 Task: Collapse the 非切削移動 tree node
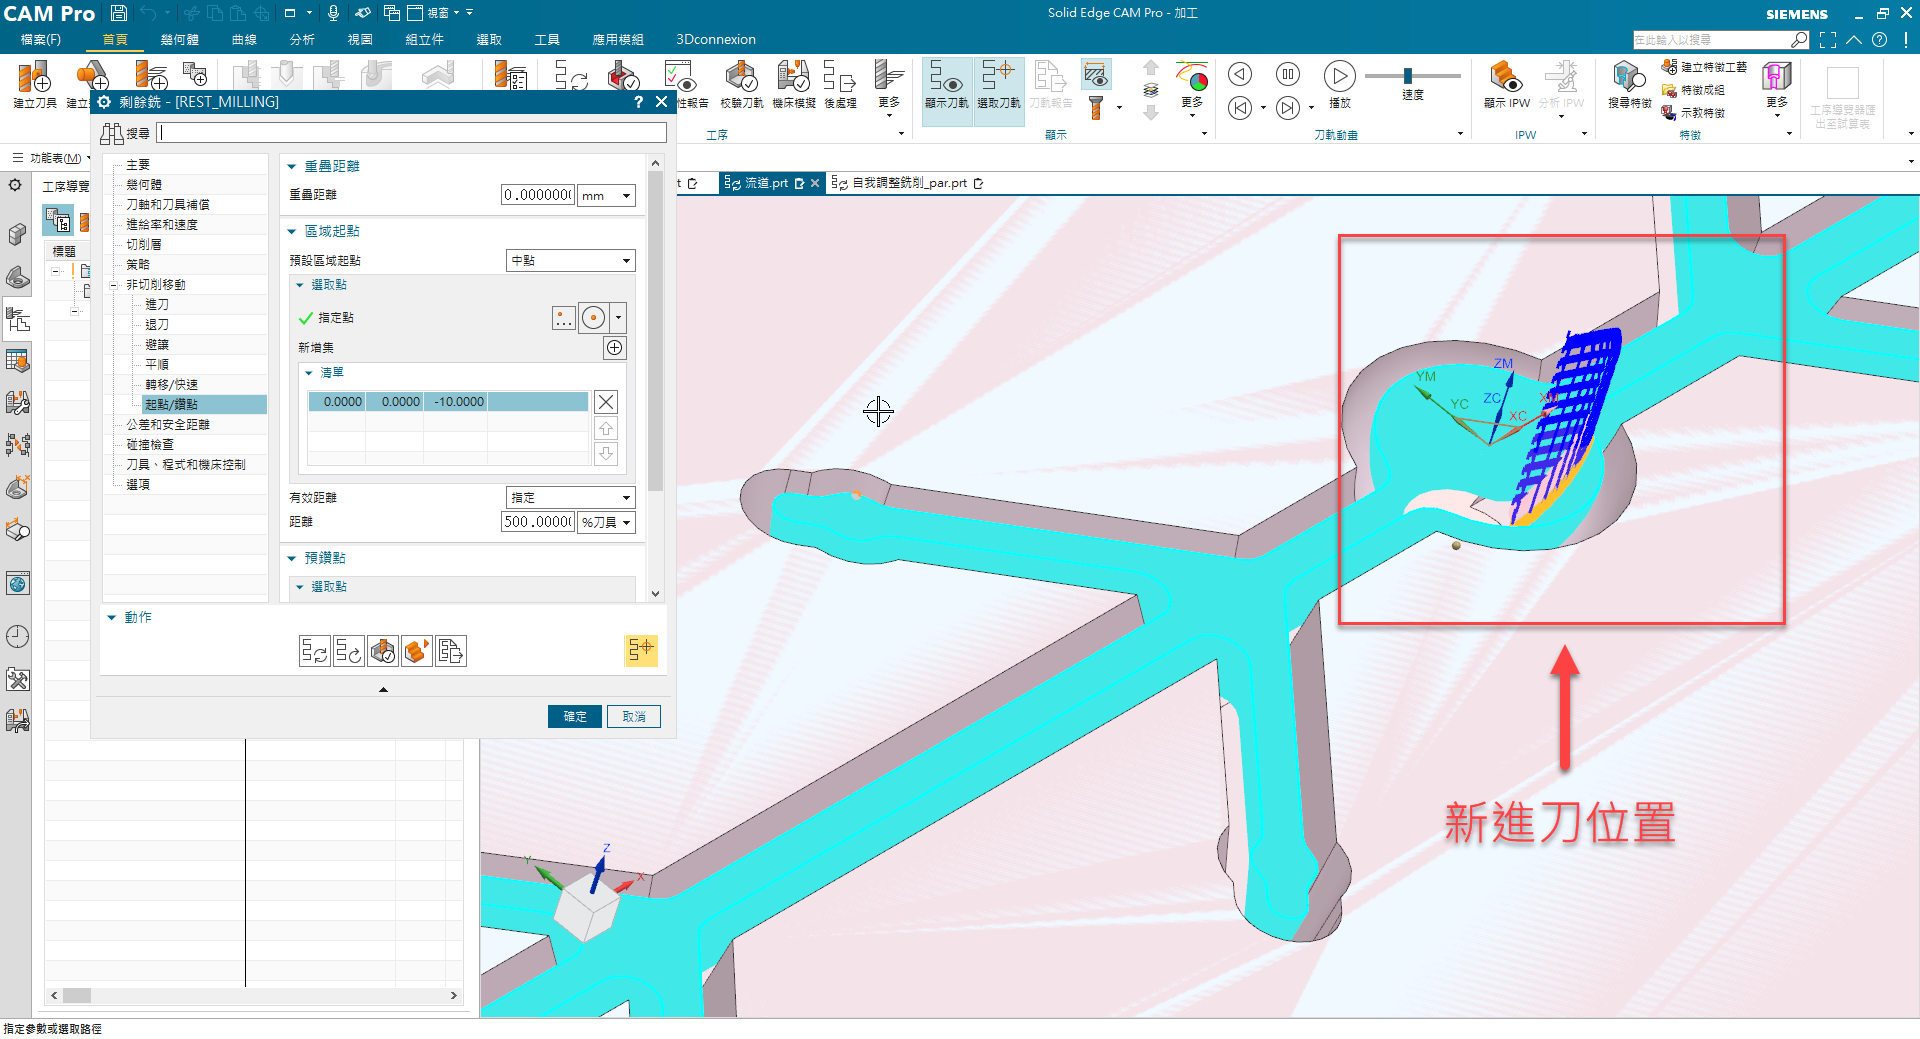pyautogui.click(x=114, y=286)
